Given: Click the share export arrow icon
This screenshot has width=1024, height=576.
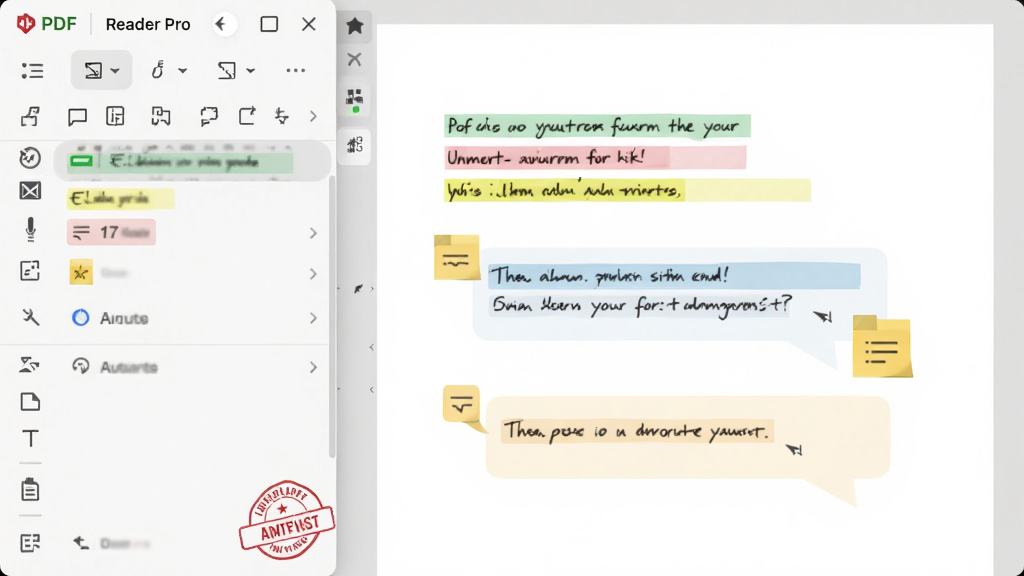Looking at the screenshot, I should click(x=248, y=116).
